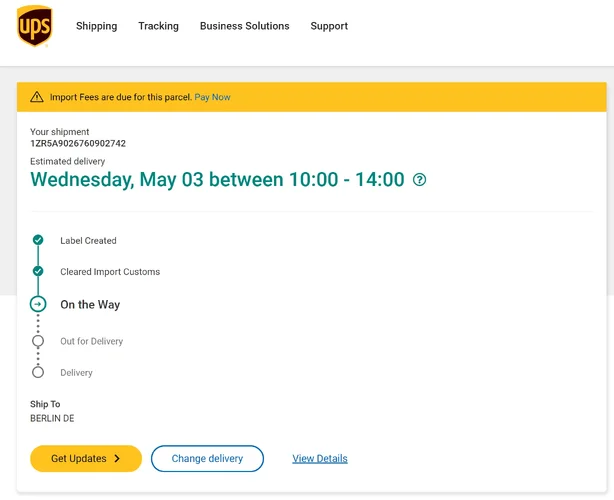Viewport: 614px width, 500px height.
Task: Click the Delivery step circle marker
Action: tap(38, 372)
